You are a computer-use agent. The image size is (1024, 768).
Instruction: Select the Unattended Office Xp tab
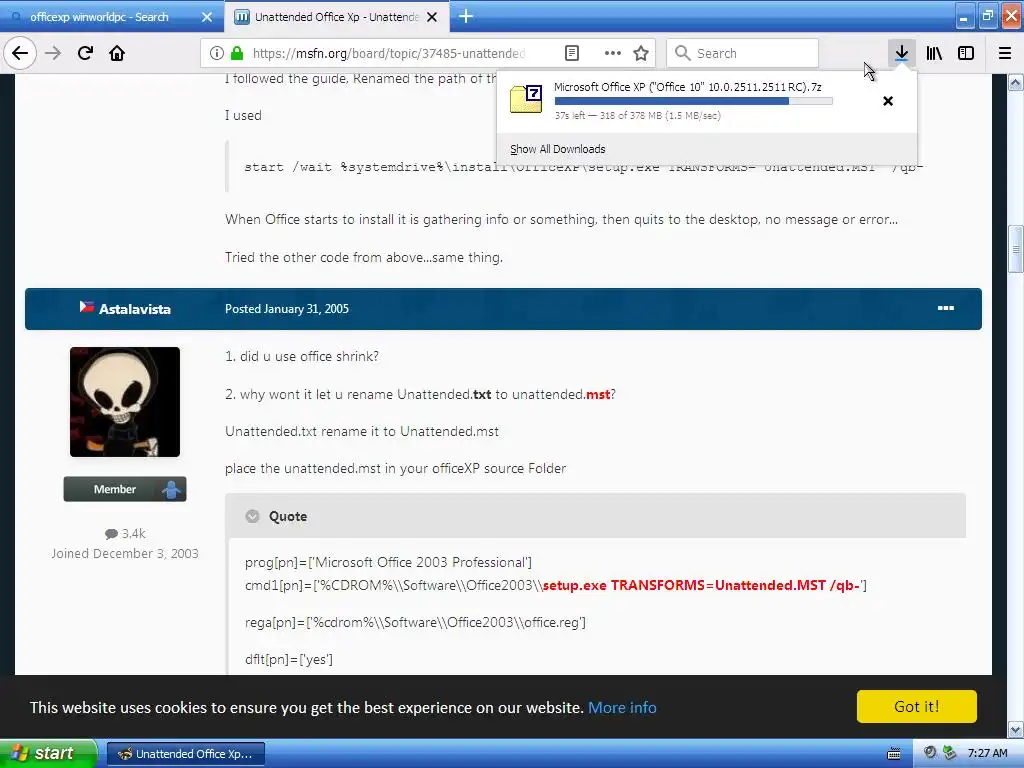337,17
